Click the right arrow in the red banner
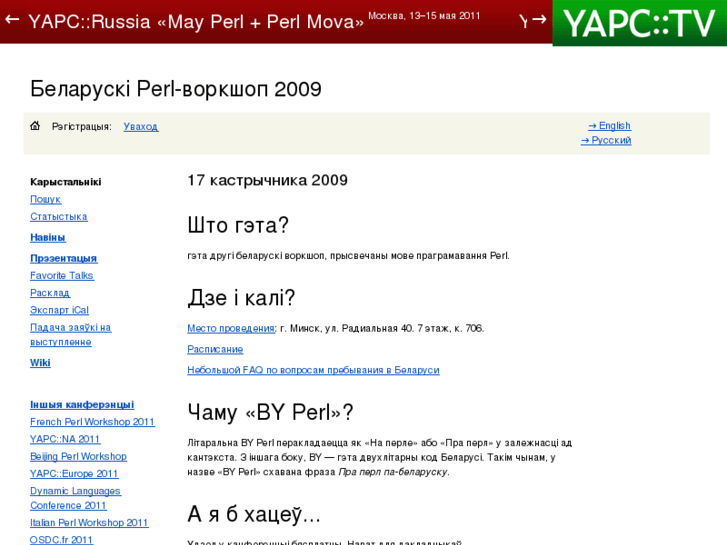Viewport: 727px width, 545px height. tap(539, 19)
